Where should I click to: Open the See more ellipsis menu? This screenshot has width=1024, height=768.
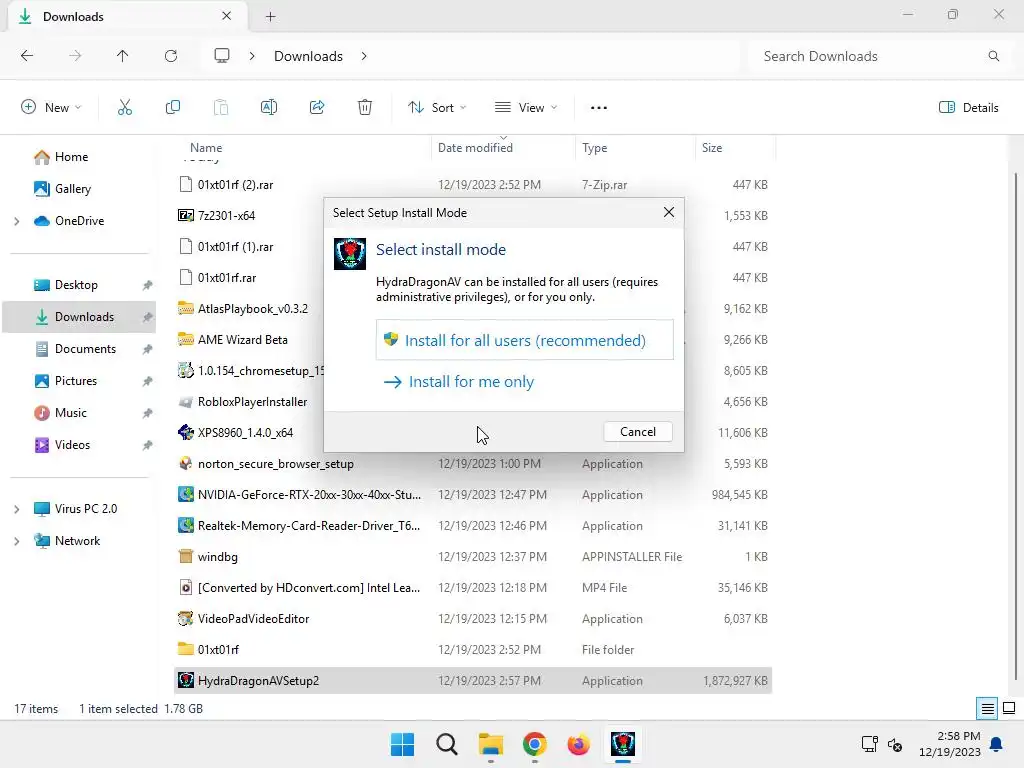point(599,108)
